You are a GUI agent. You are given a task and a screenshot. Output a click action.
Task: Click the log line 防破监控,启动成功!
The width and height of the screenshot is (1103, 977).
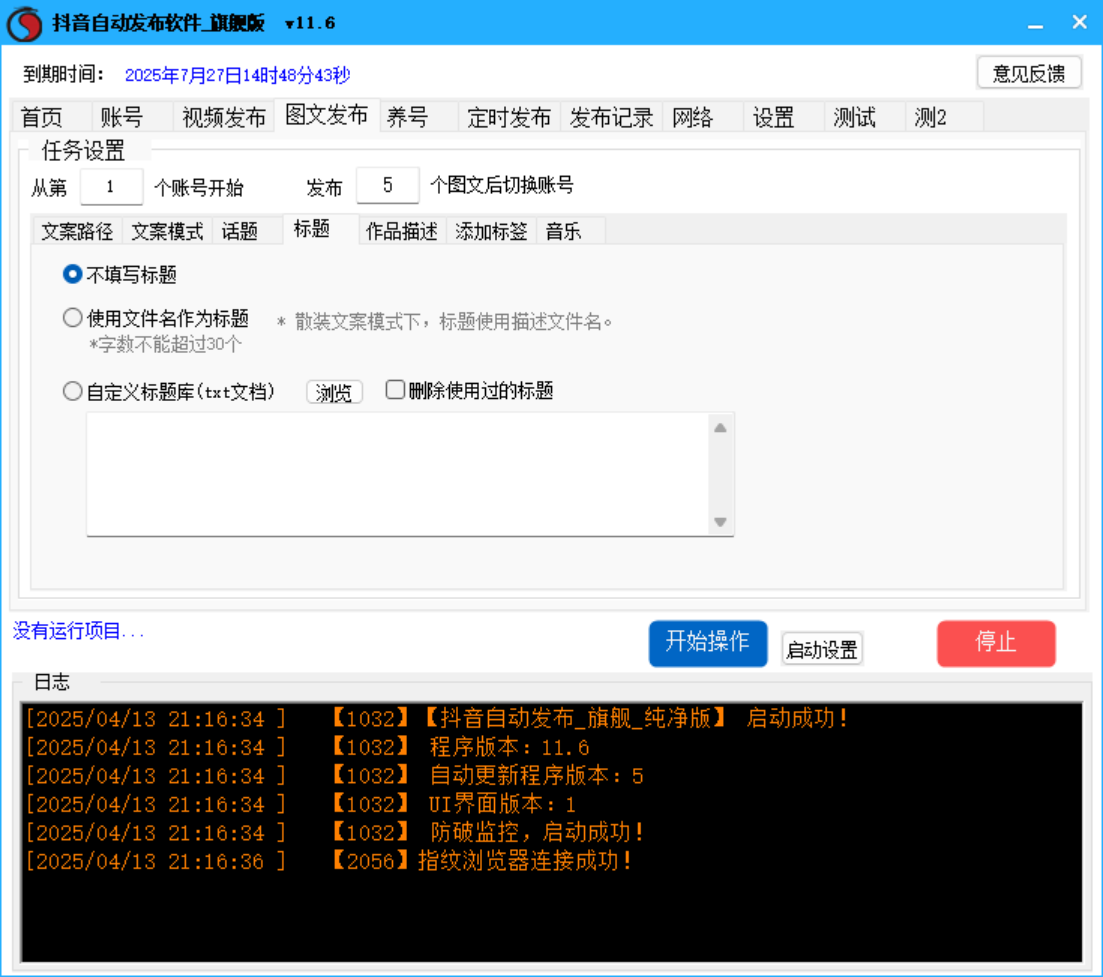click(x=335, y=832)
